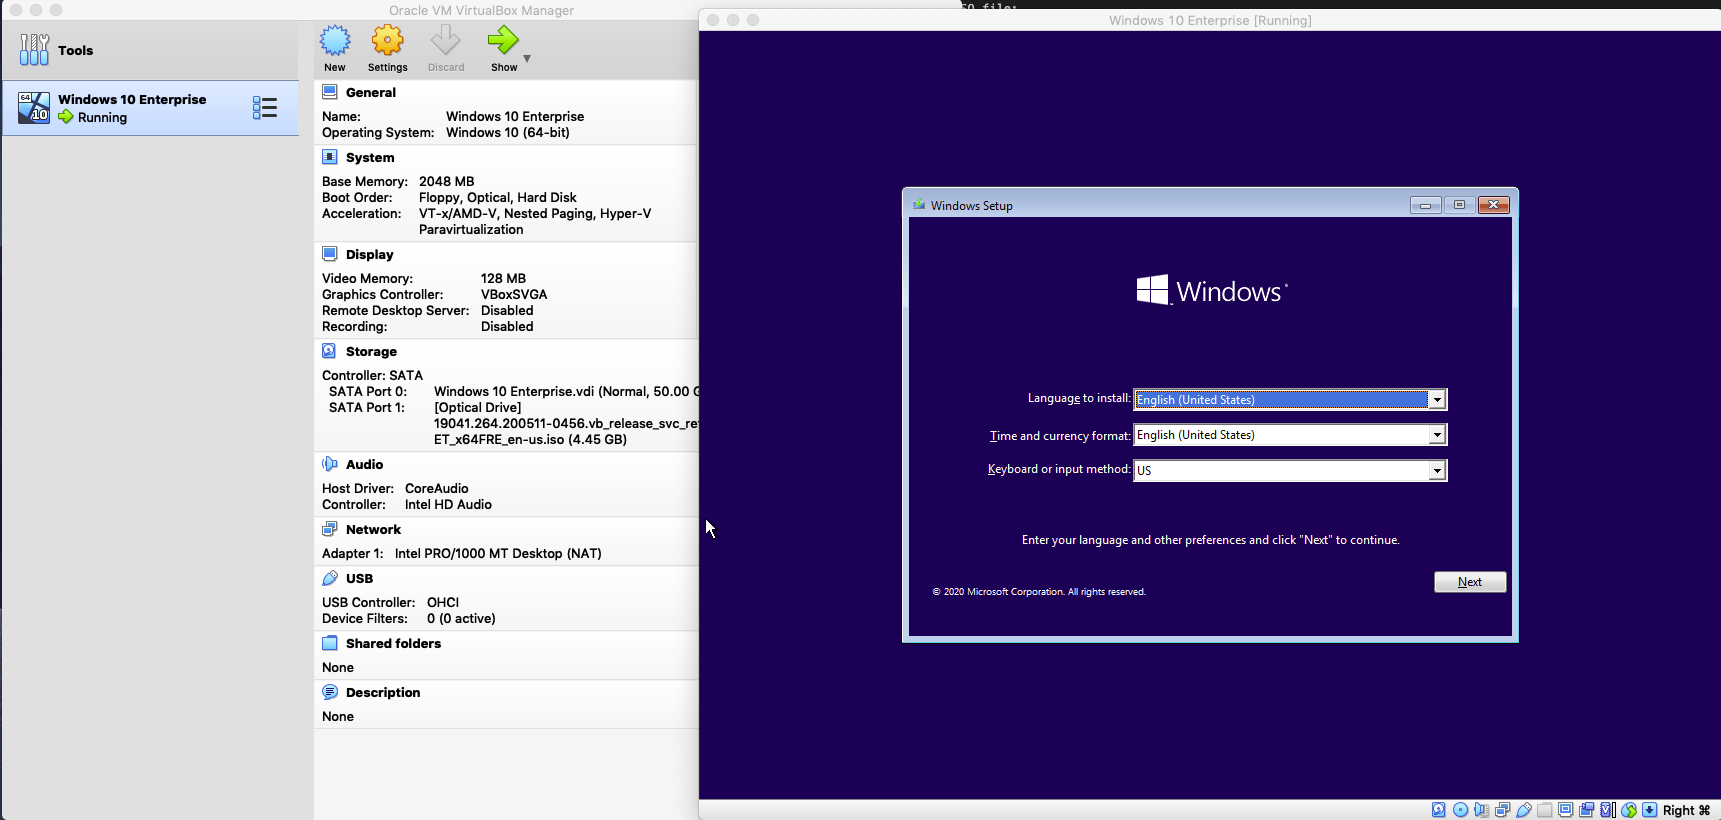Screen dimensions: 1721x820
Task: Click Next in Windows Setup
Action: click(1469, 582)
